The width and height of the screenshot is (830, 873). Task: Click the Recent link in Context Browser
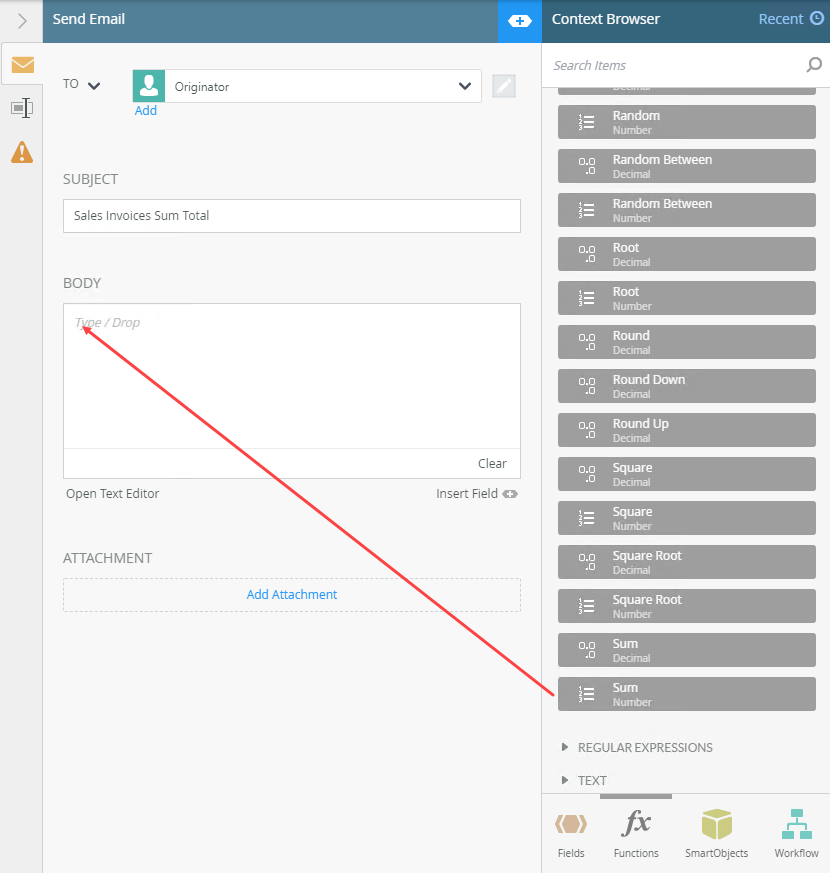click(780, 19)
